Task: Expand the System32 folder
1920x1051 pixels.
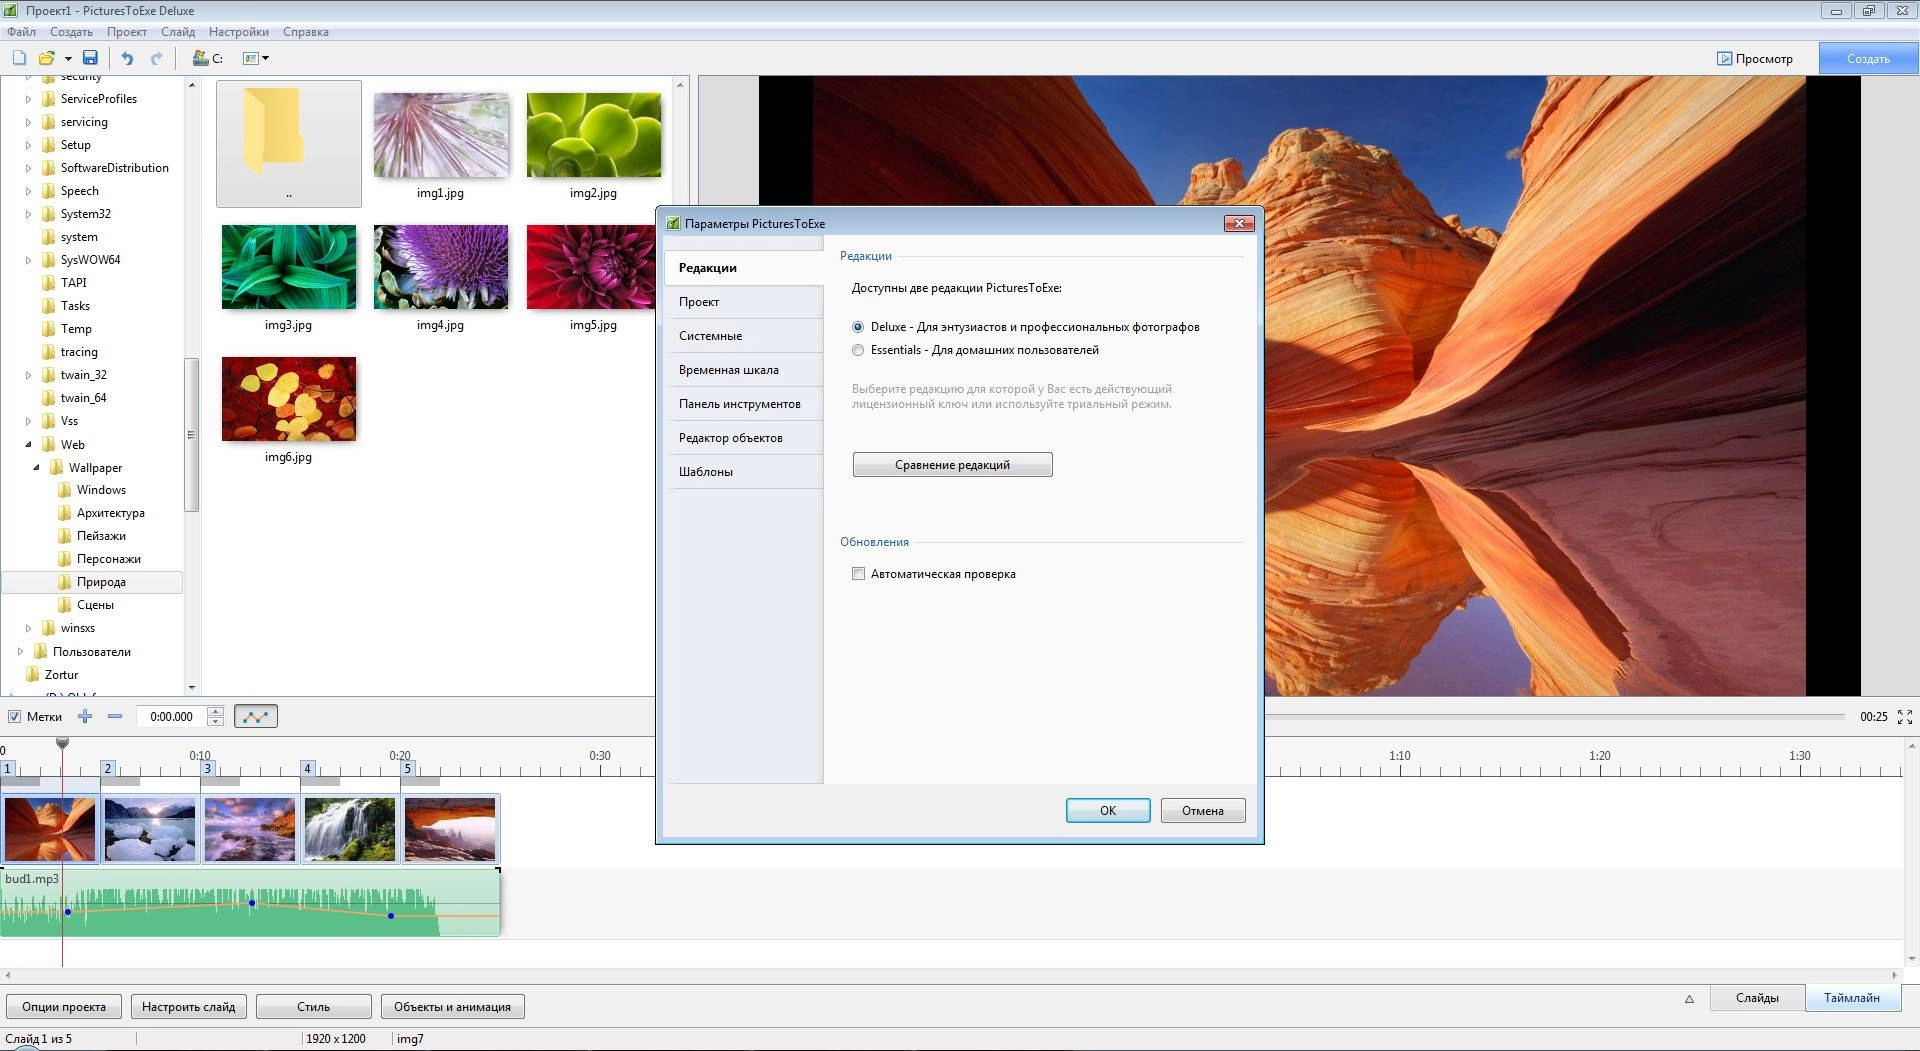Action: 28,214
